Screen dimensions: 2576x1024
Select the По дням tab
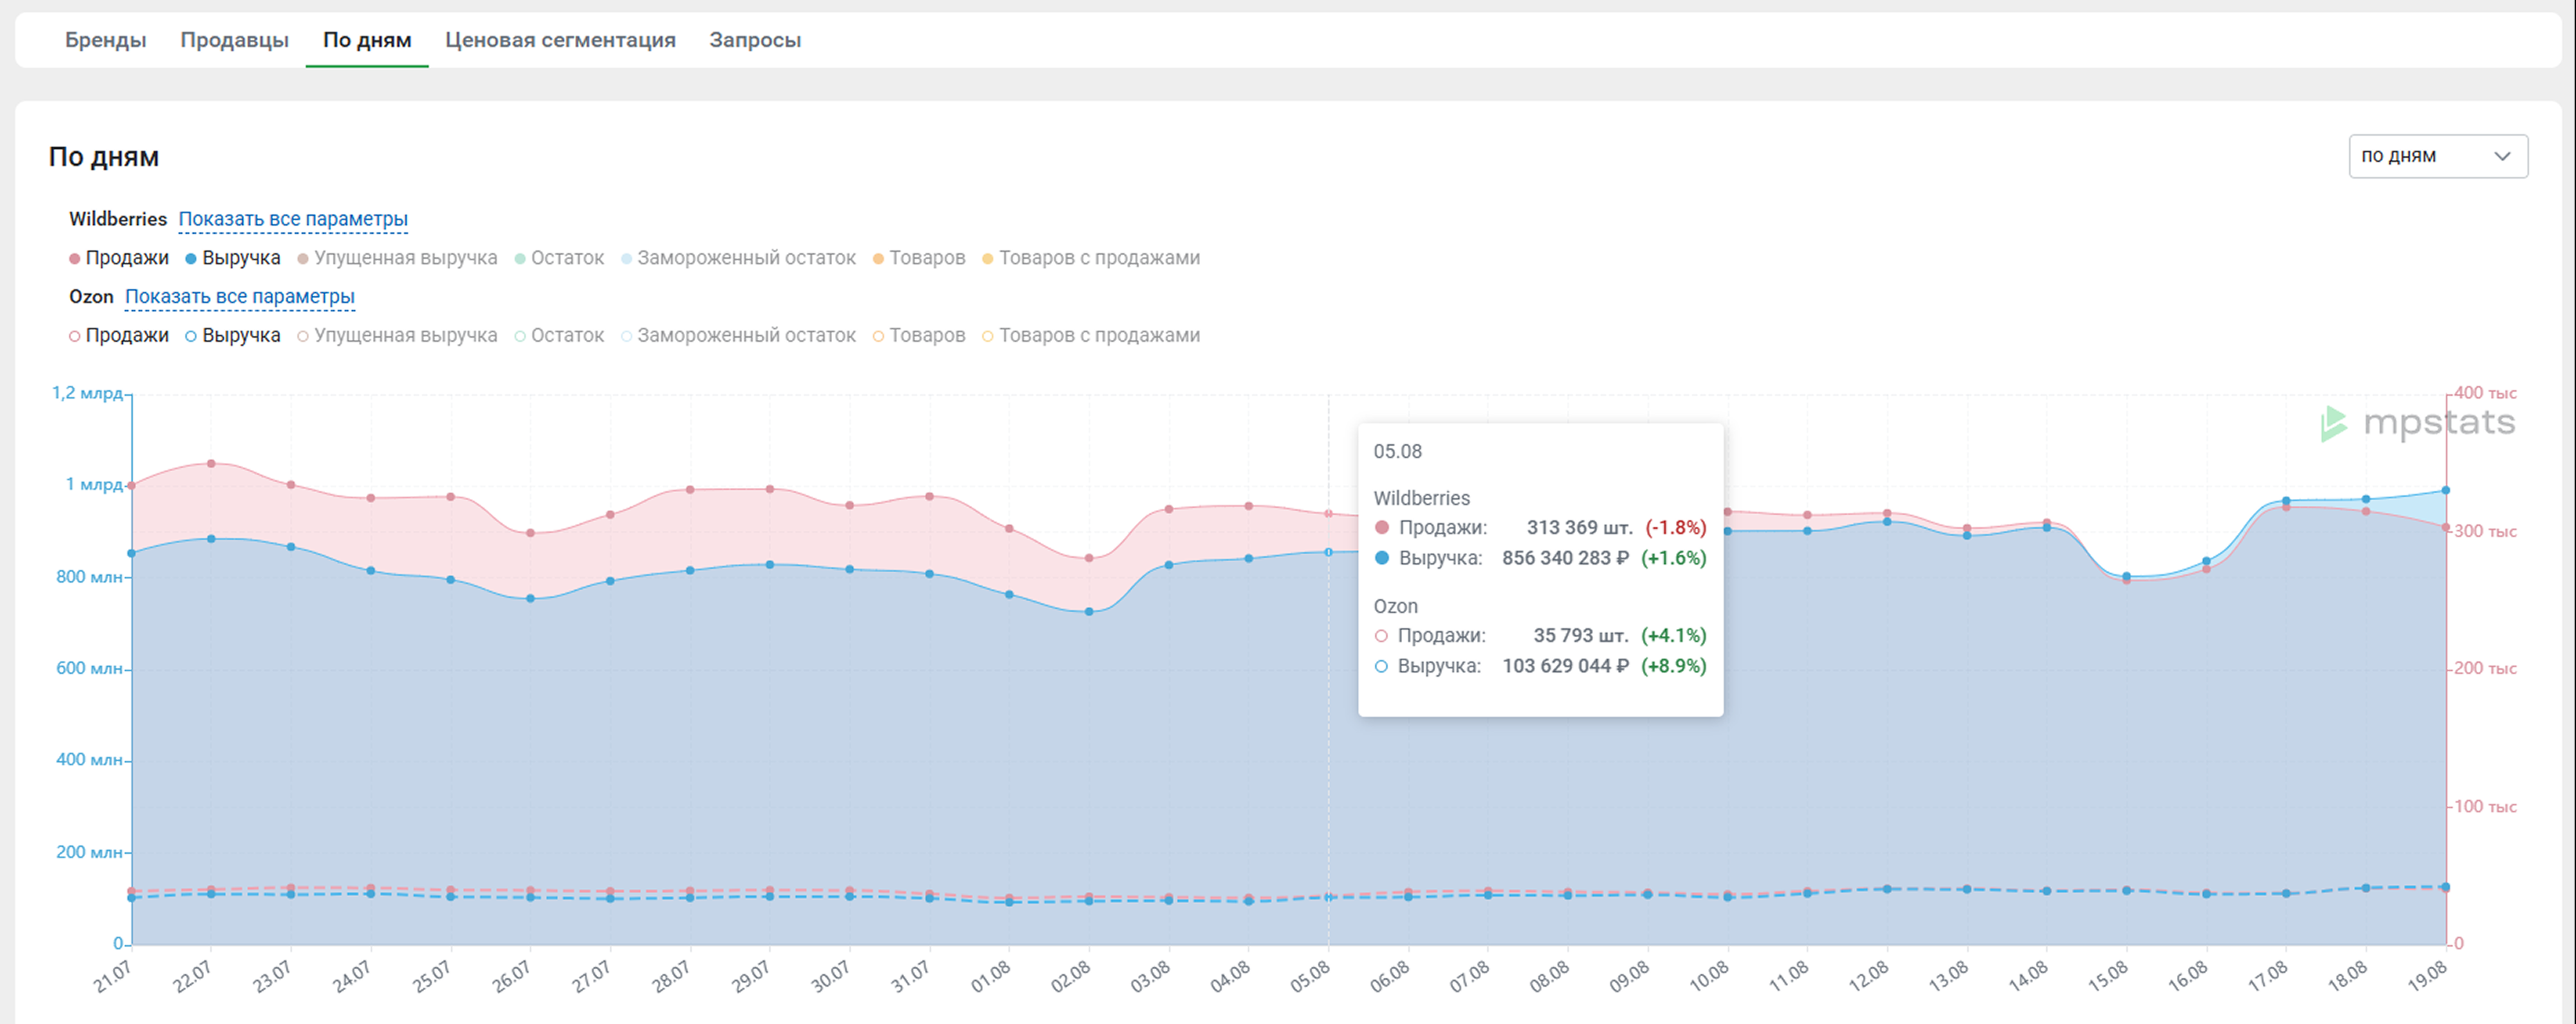click(367, 40)
